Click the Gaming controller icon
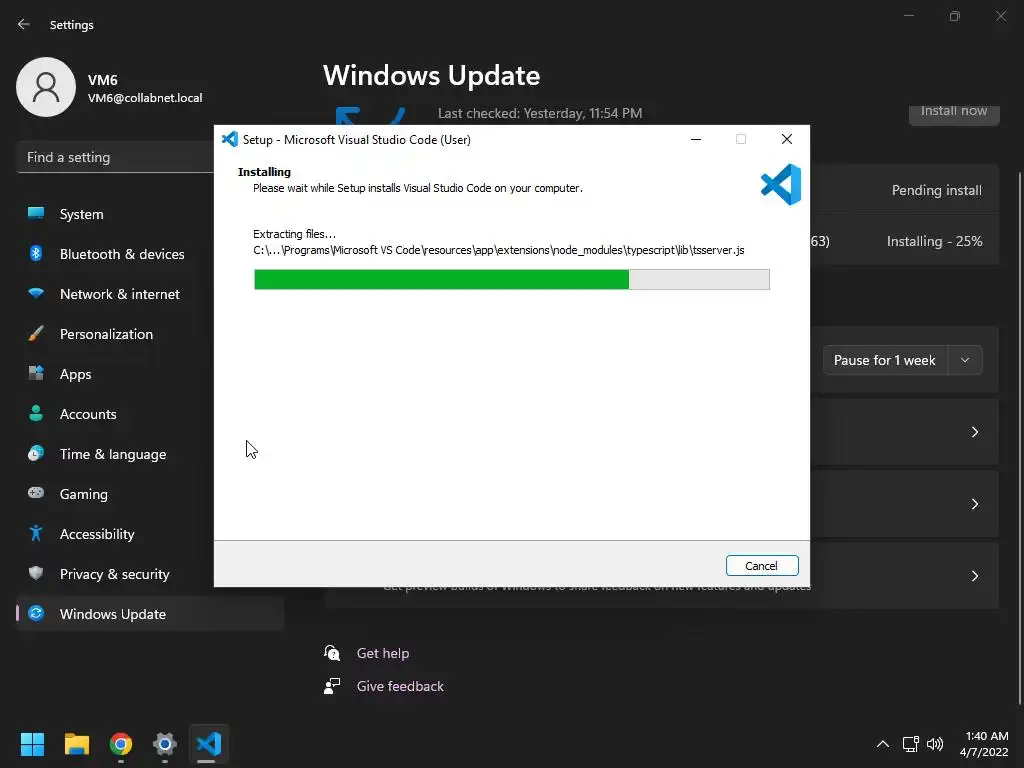 tap(36, 493)
